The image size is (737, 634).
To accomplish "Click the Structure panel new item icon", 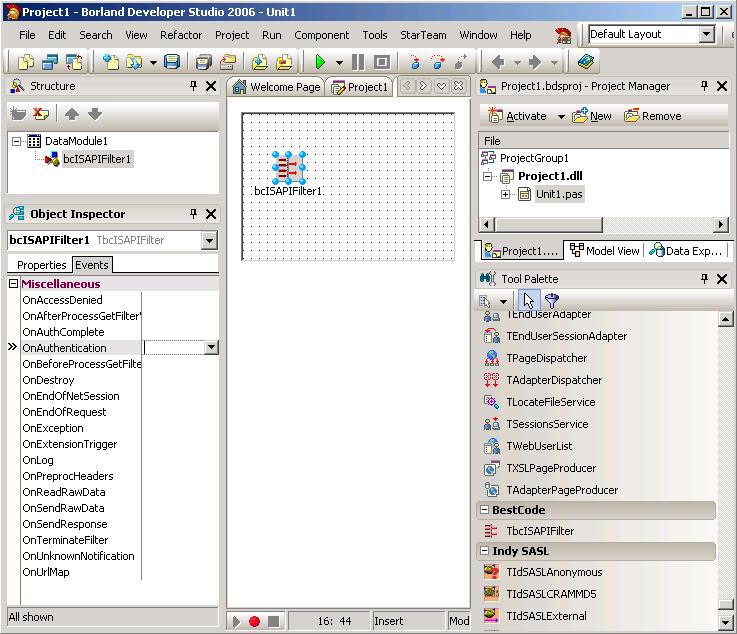I will point(18,114).
